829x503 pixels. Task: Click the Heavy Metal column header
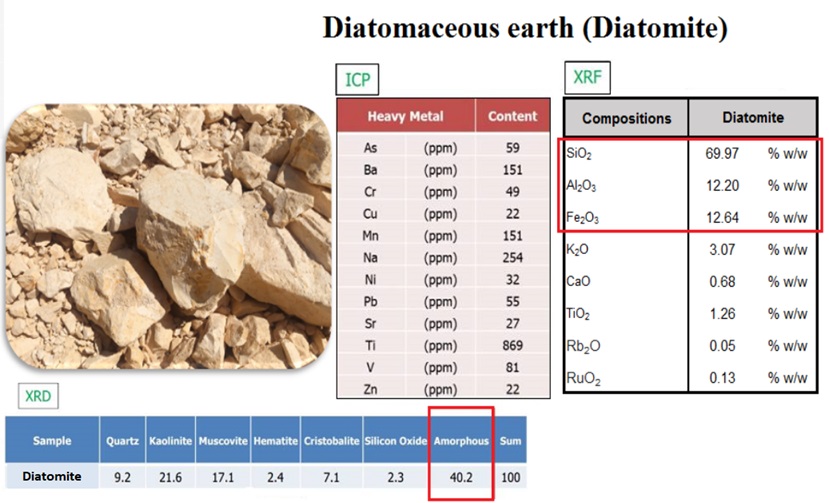click(x=405, y=117)
